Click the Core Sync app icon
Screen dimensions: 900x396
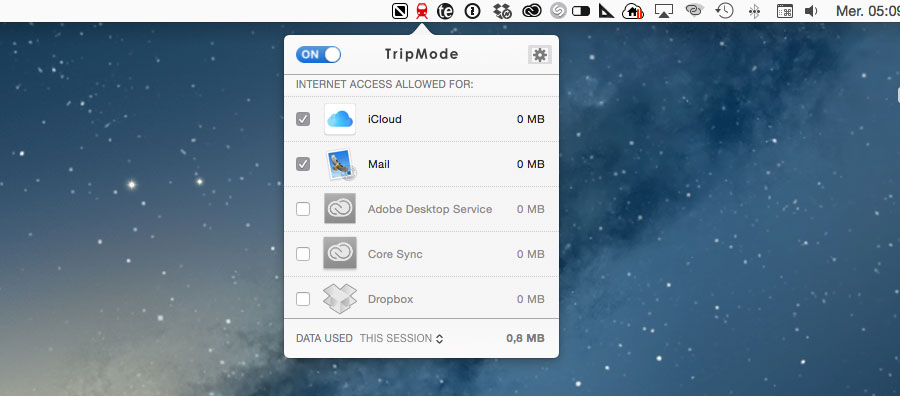pos(340,254)
